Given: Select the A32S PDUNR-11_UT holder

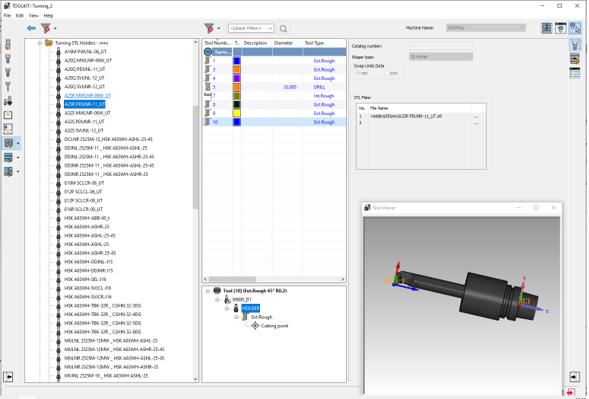Looking at the screenshot, I should coord(84,121).
